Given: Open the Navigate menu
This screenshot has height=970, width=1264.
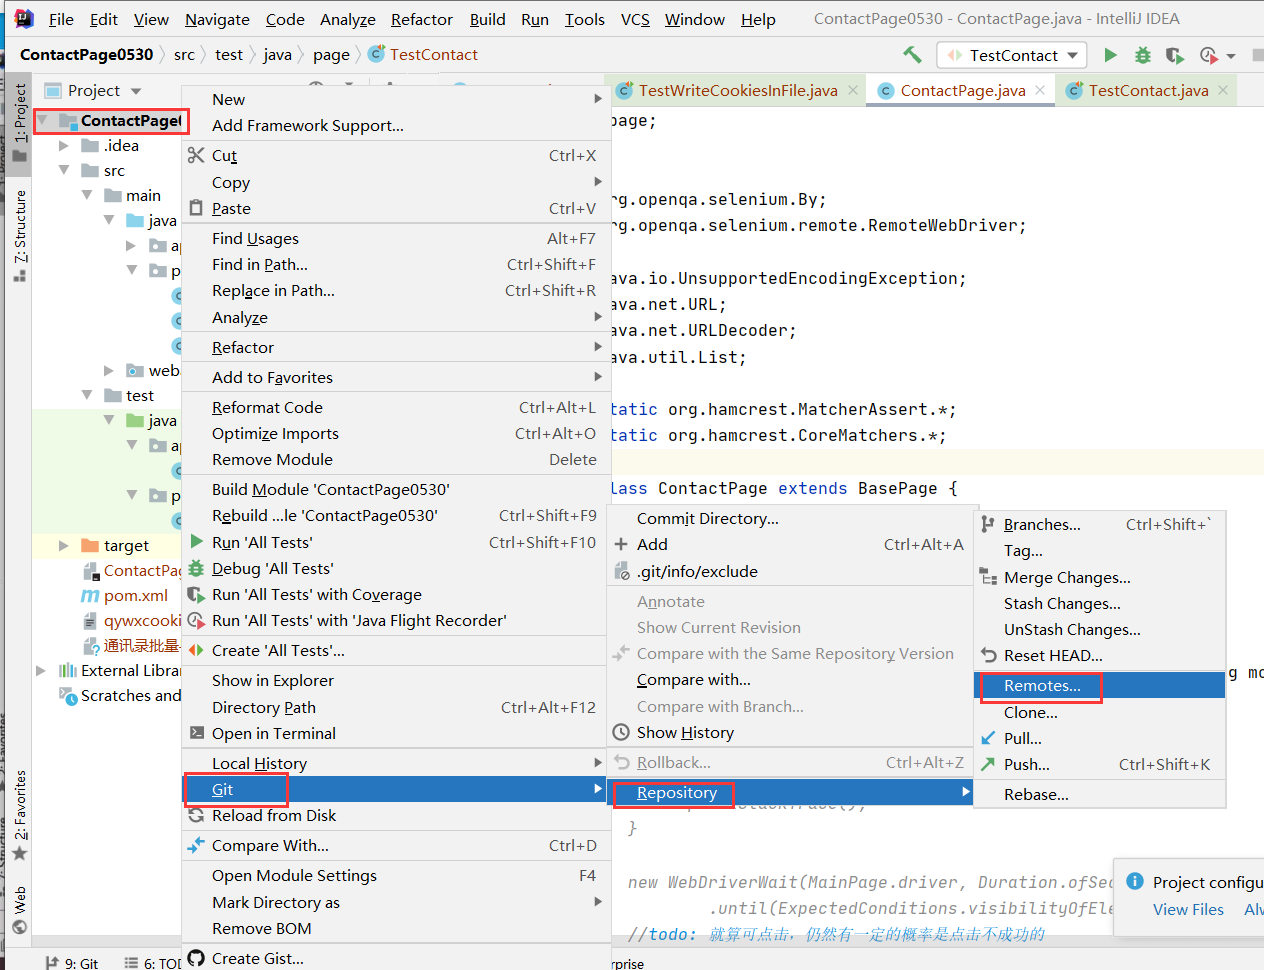Looking at the screenshot, I should tap(217, 19).
